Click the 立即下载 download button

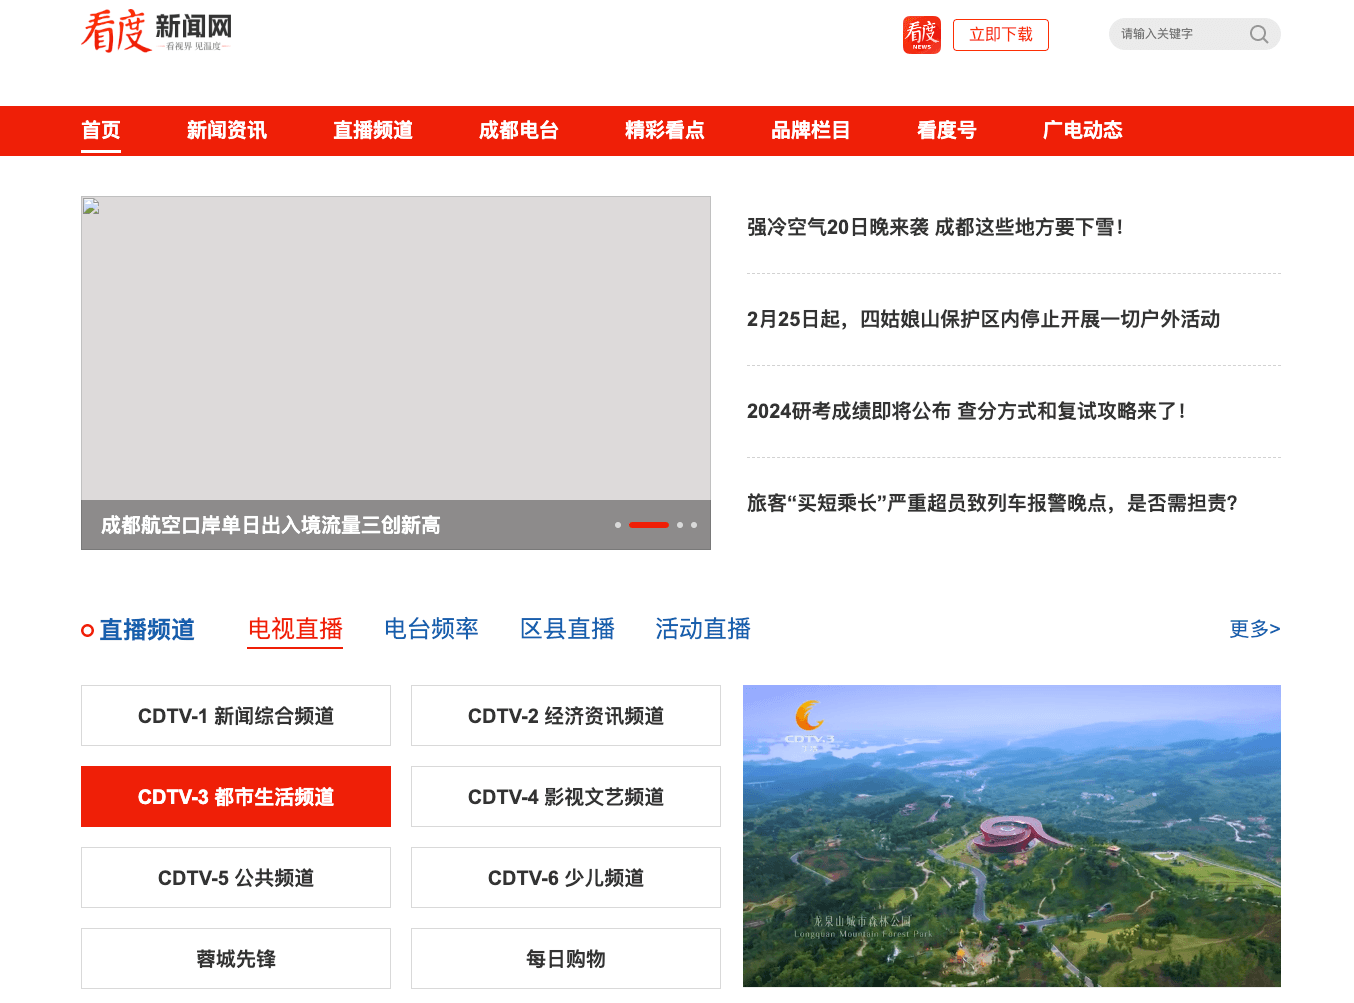pyautogui.click(x=1000, y=35)
